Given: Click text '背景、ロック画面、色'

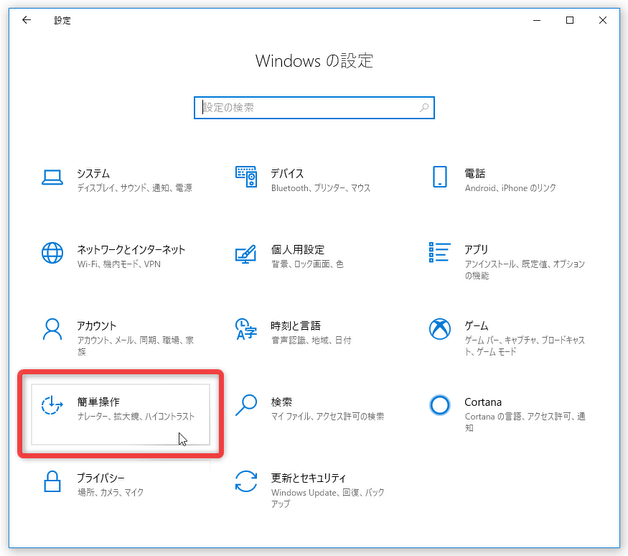Looking at the screenshot, I should 307,264.
